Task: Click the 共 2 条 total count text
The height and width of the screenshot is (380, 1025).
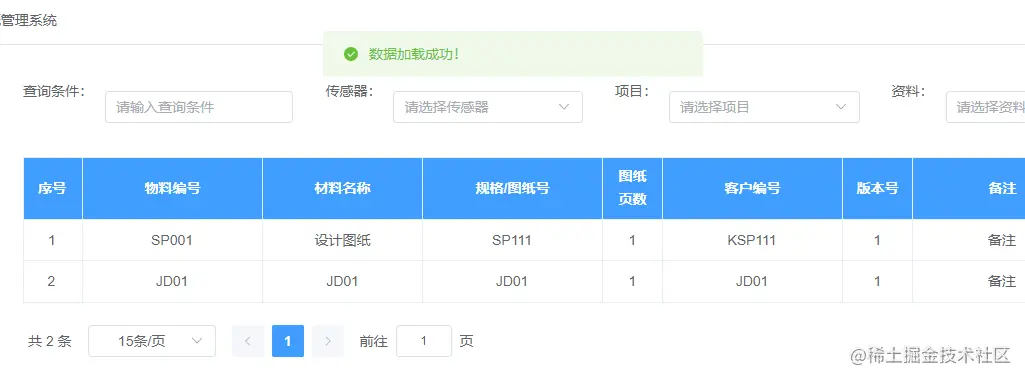Action: click(x=50, y=341)
